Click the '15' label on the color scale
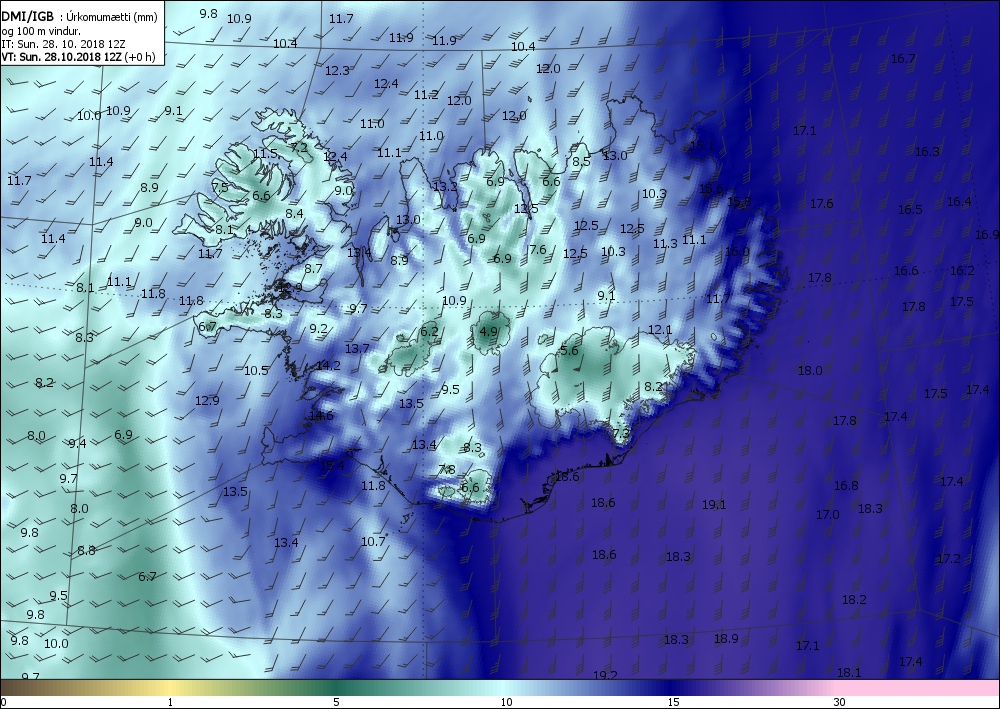 [673, 702]
